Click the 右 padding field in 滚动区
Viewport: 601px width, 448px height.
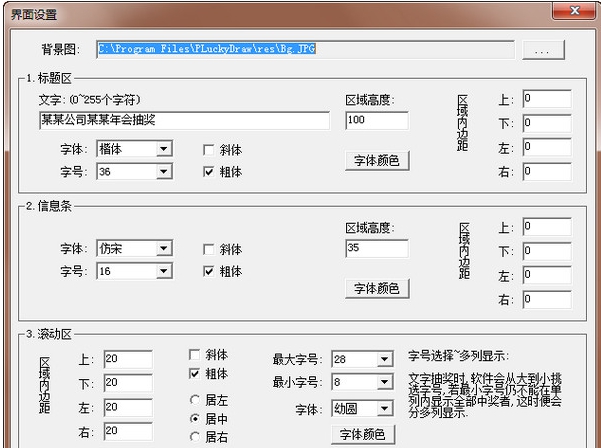[128, 431]
